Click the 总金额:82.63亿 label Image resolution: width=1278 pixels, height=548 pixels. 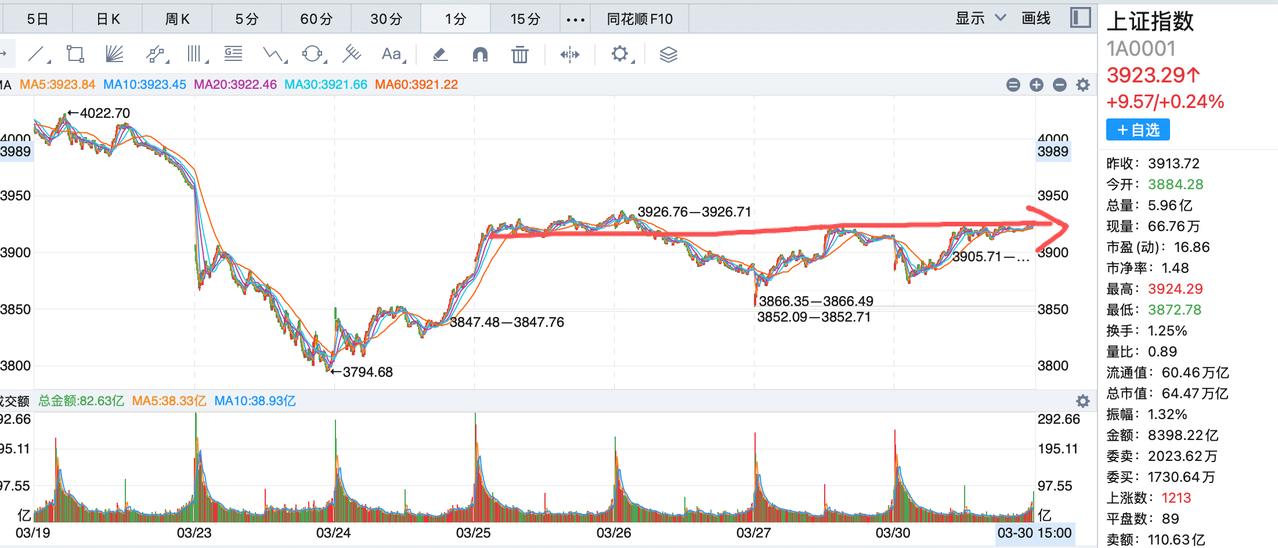click(x=81, y=401)
